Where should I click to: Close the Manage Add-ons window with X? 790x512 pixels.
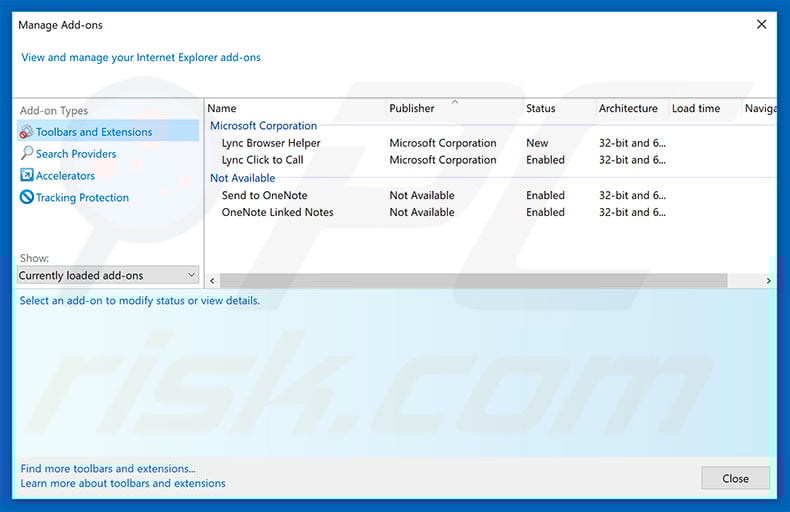(x=761, y=24)
